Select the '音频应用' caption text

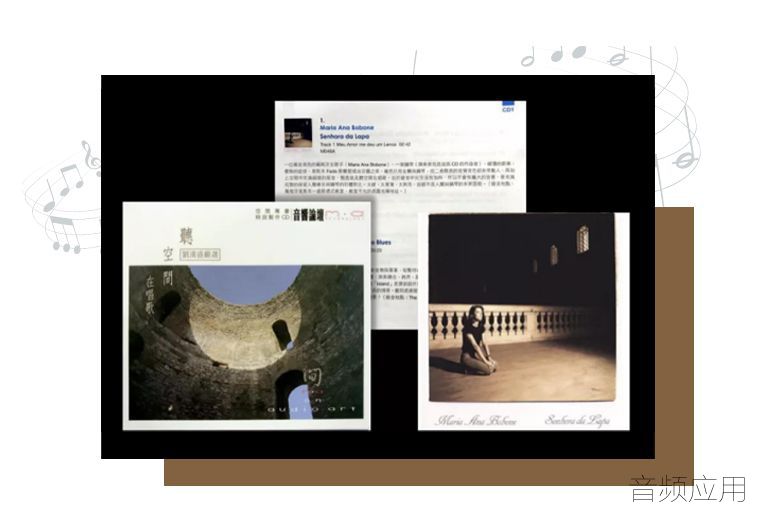[689, 489]
